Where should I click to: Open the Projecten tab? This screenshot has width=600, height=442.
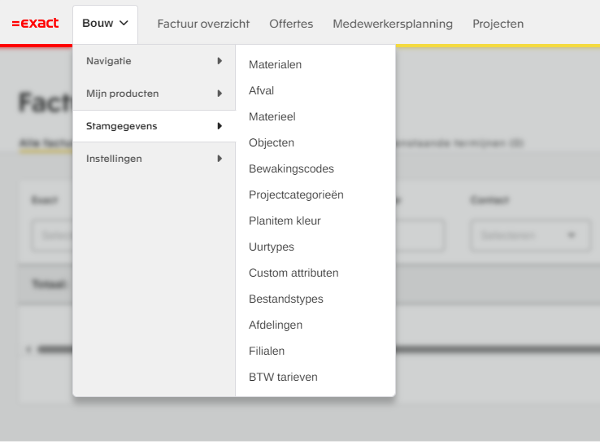pyautogui.click(x=498, y=23)
